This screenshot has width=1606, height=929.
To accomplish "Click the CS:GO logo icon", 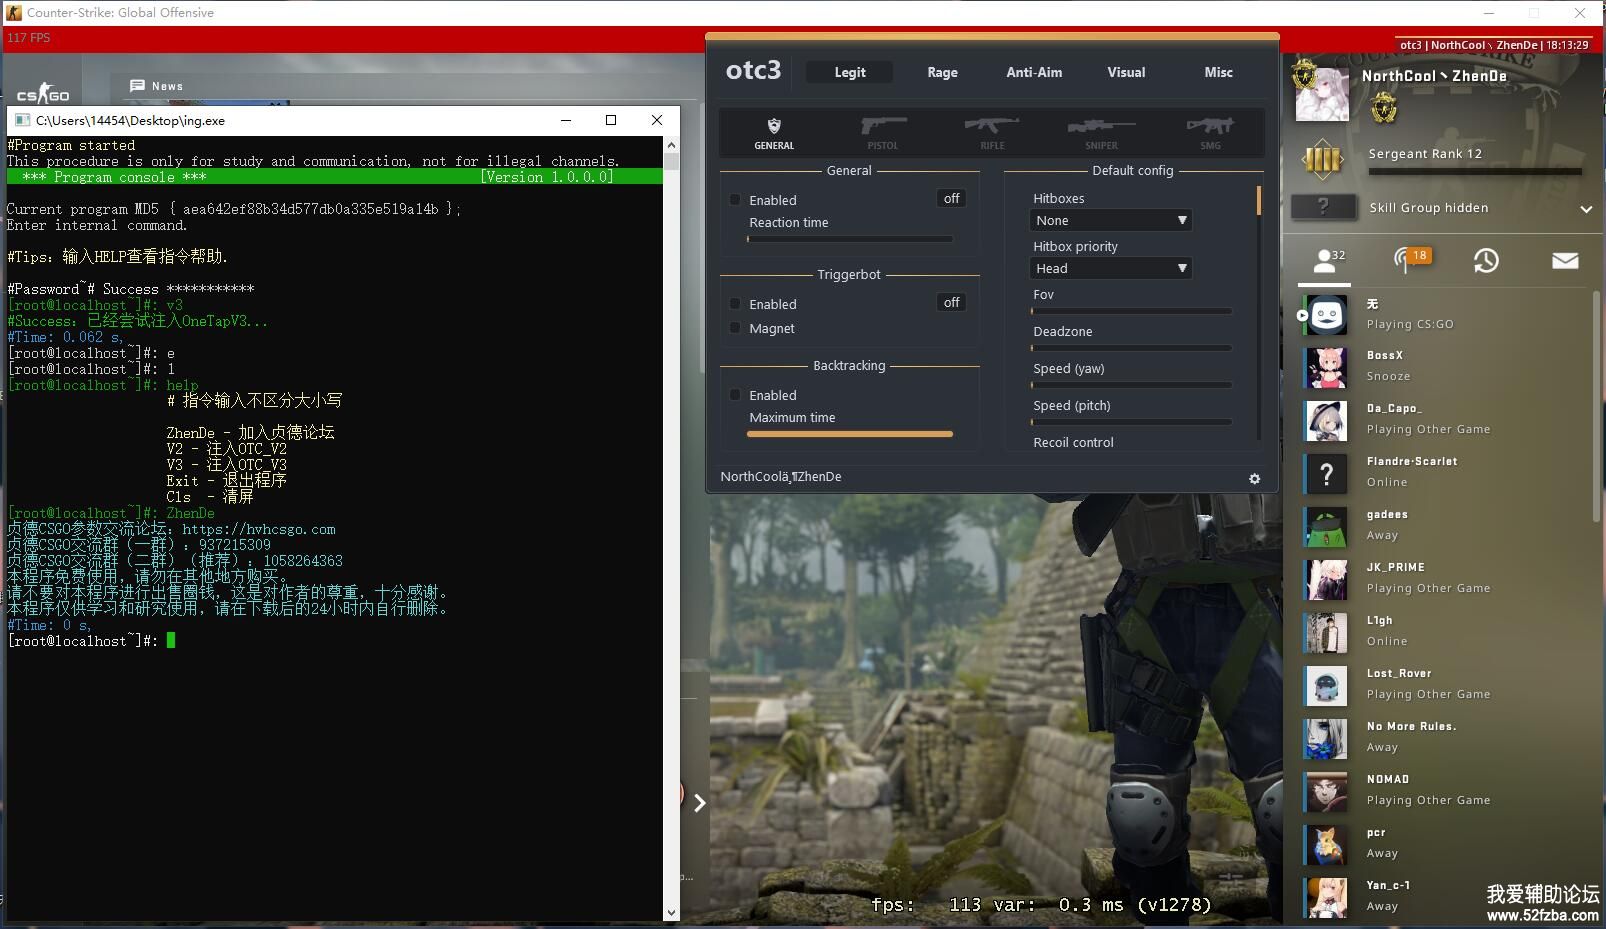I will (x=43, y=94).
